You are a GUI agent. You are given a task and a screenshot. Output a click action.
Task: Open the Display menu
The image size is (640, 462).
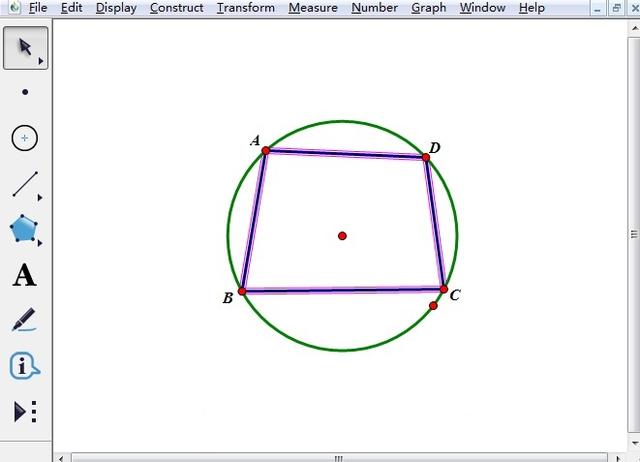(x=116, y=8)
